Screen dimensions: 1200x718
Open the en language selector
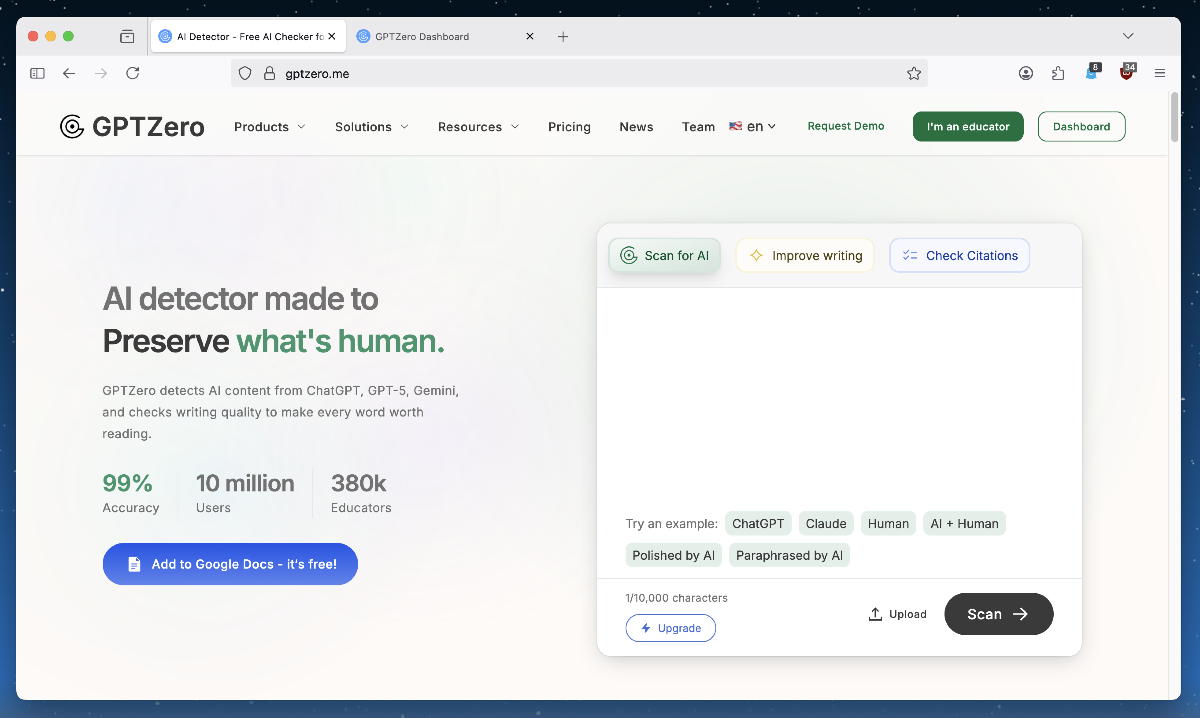tap(753, 126)
